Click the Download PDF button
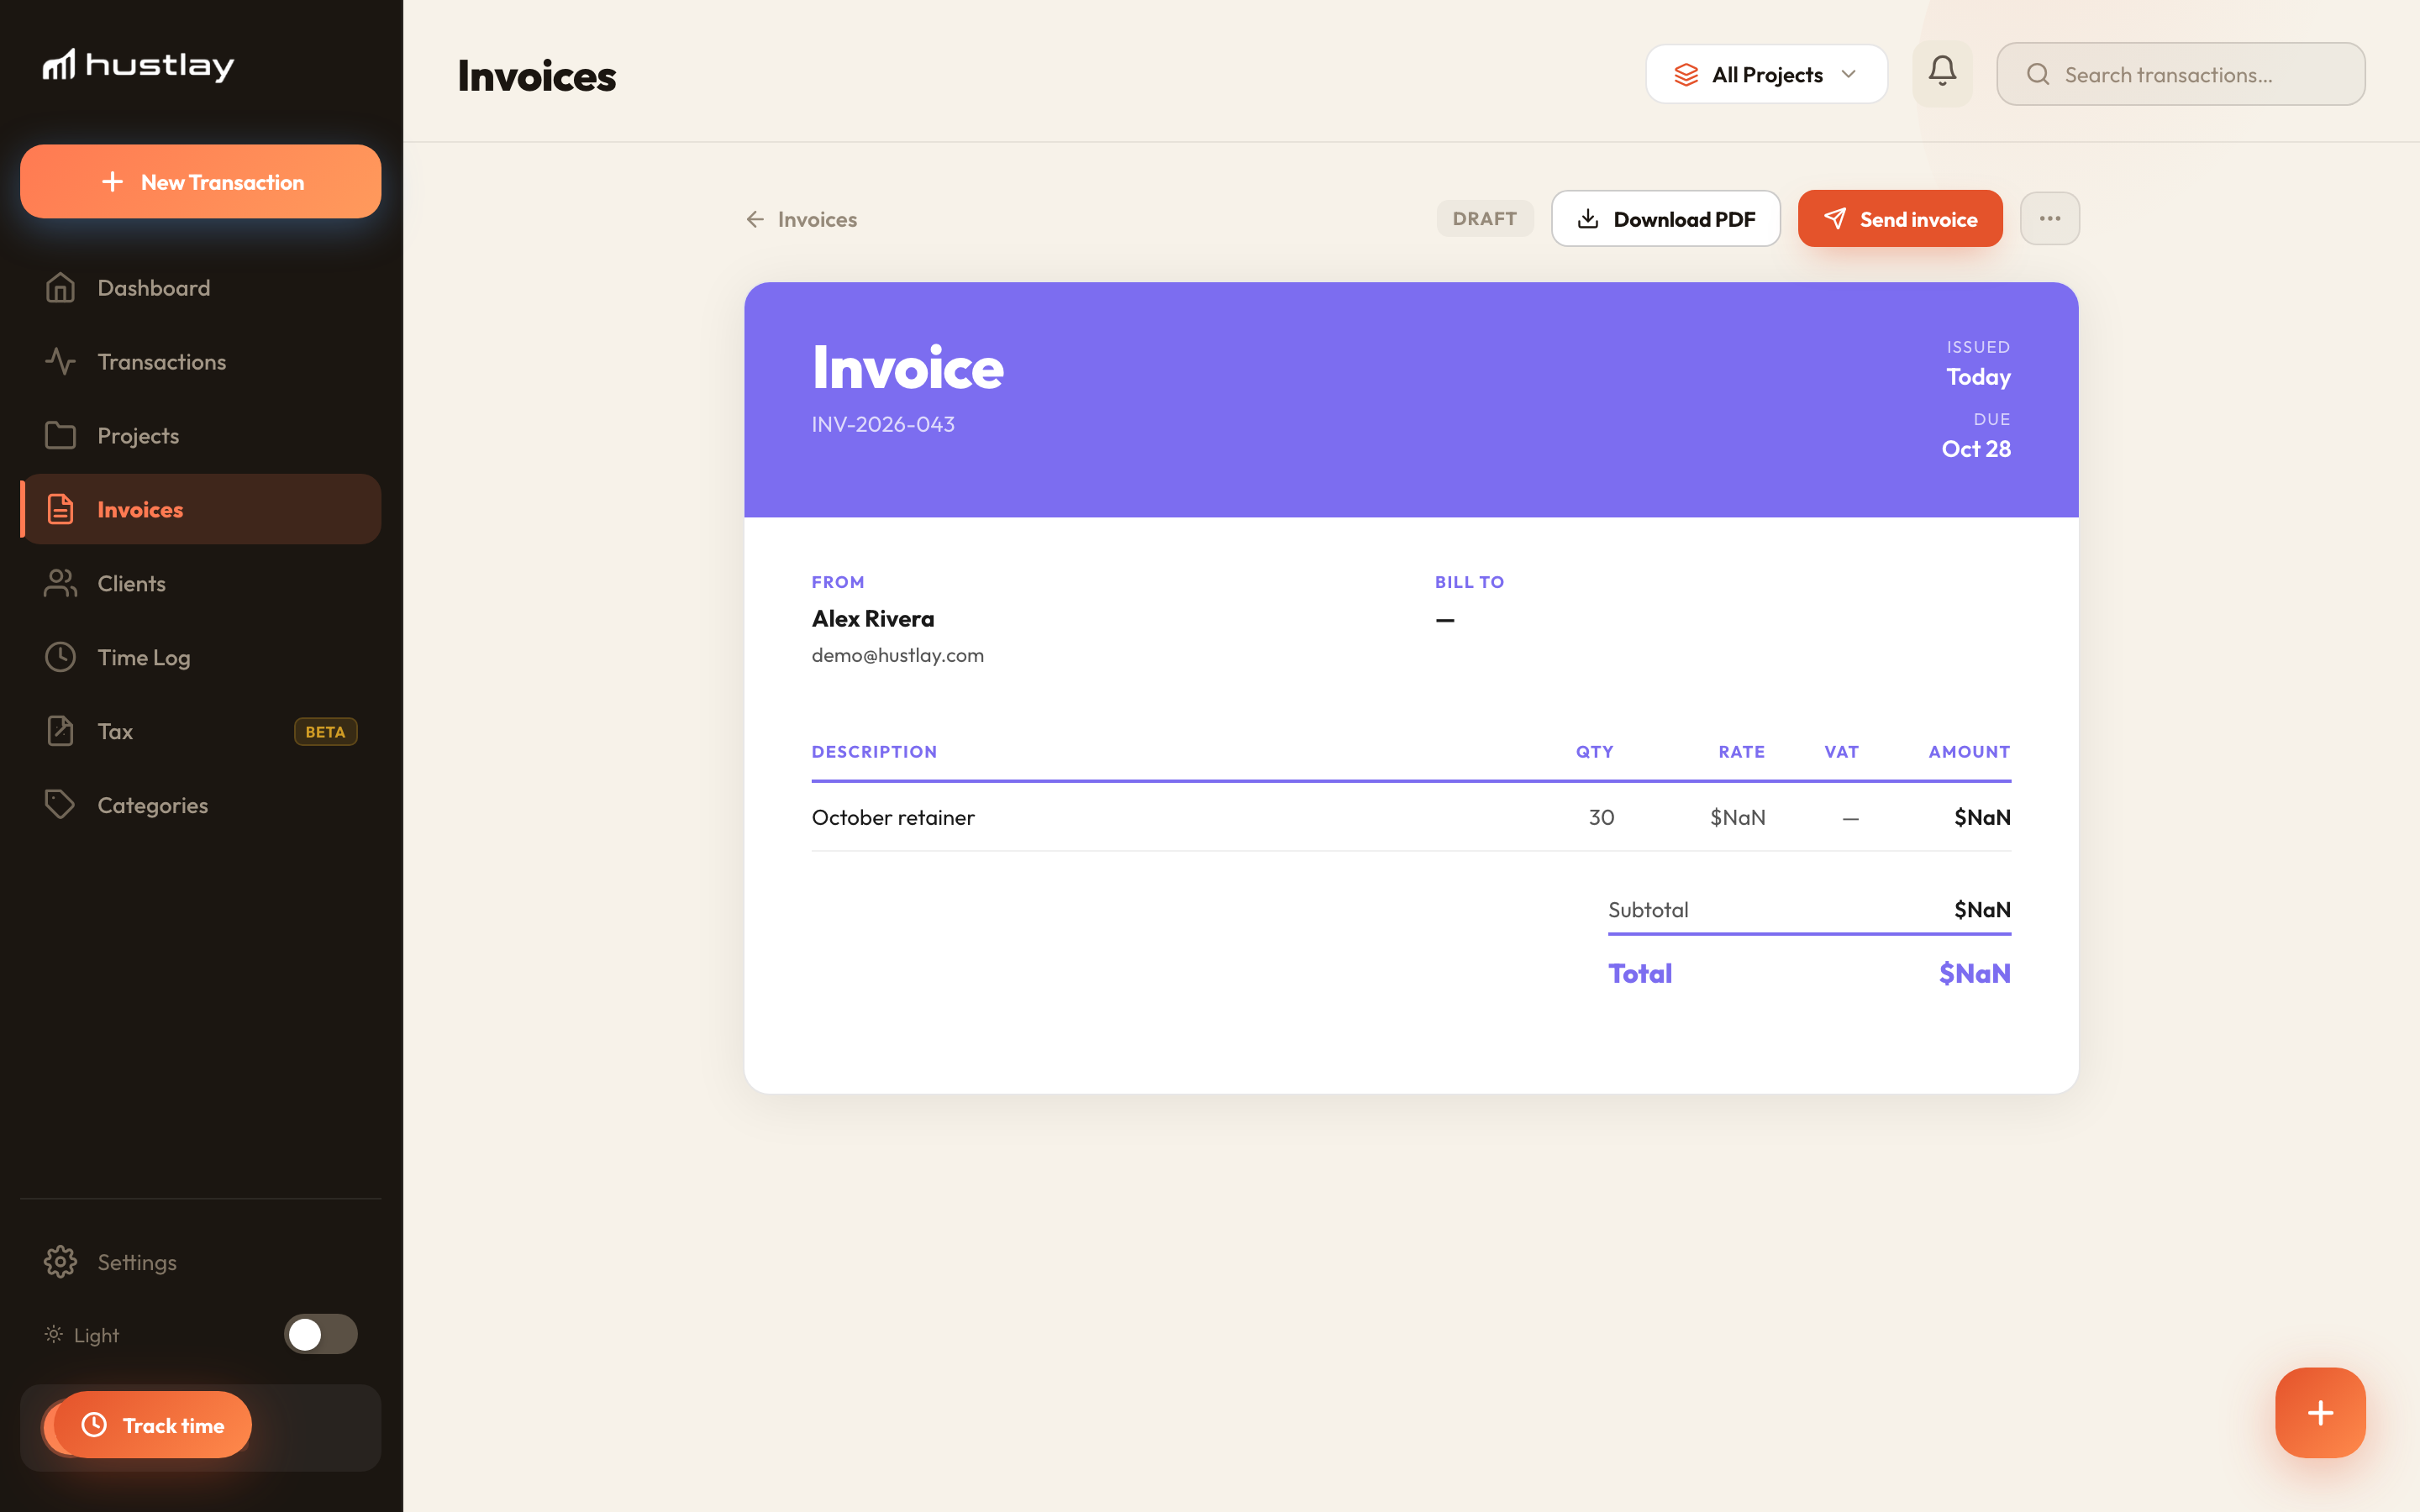Image resolution: width=2420 pixels, height=1512 pixels. pos(1665,219)
